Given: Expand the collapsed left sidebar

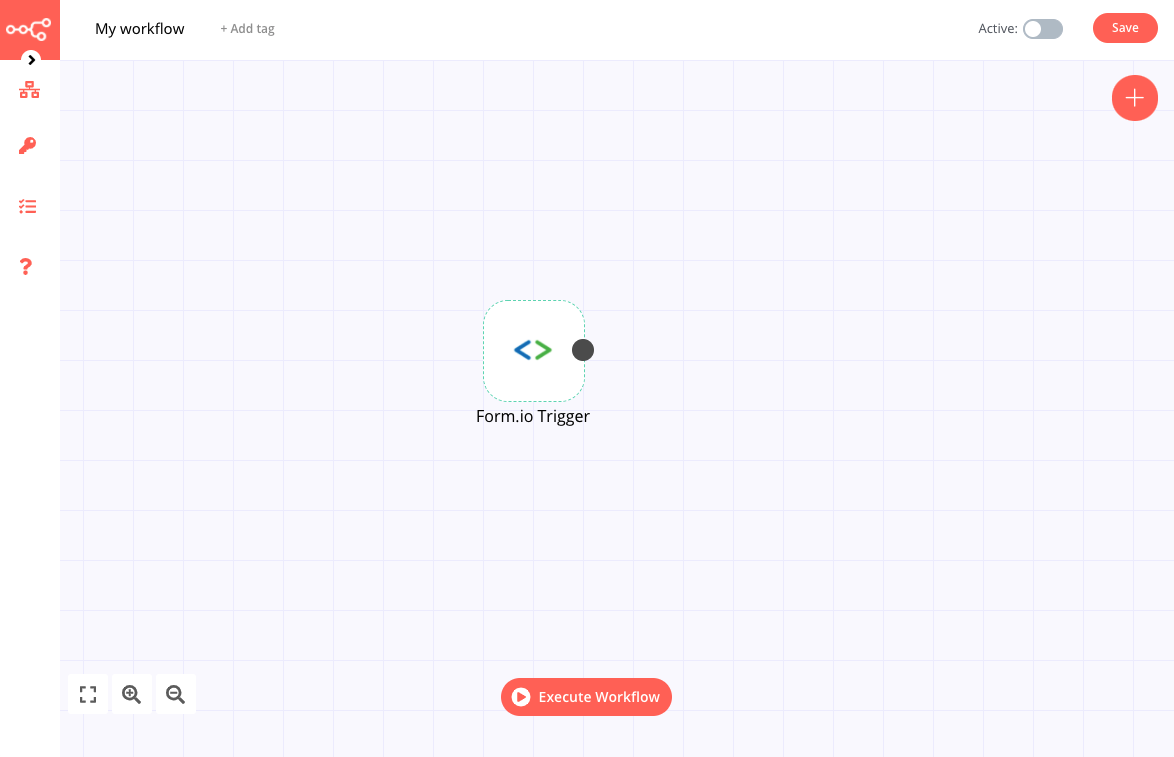Looking at the screenshot, I should [x=31, y=60].
